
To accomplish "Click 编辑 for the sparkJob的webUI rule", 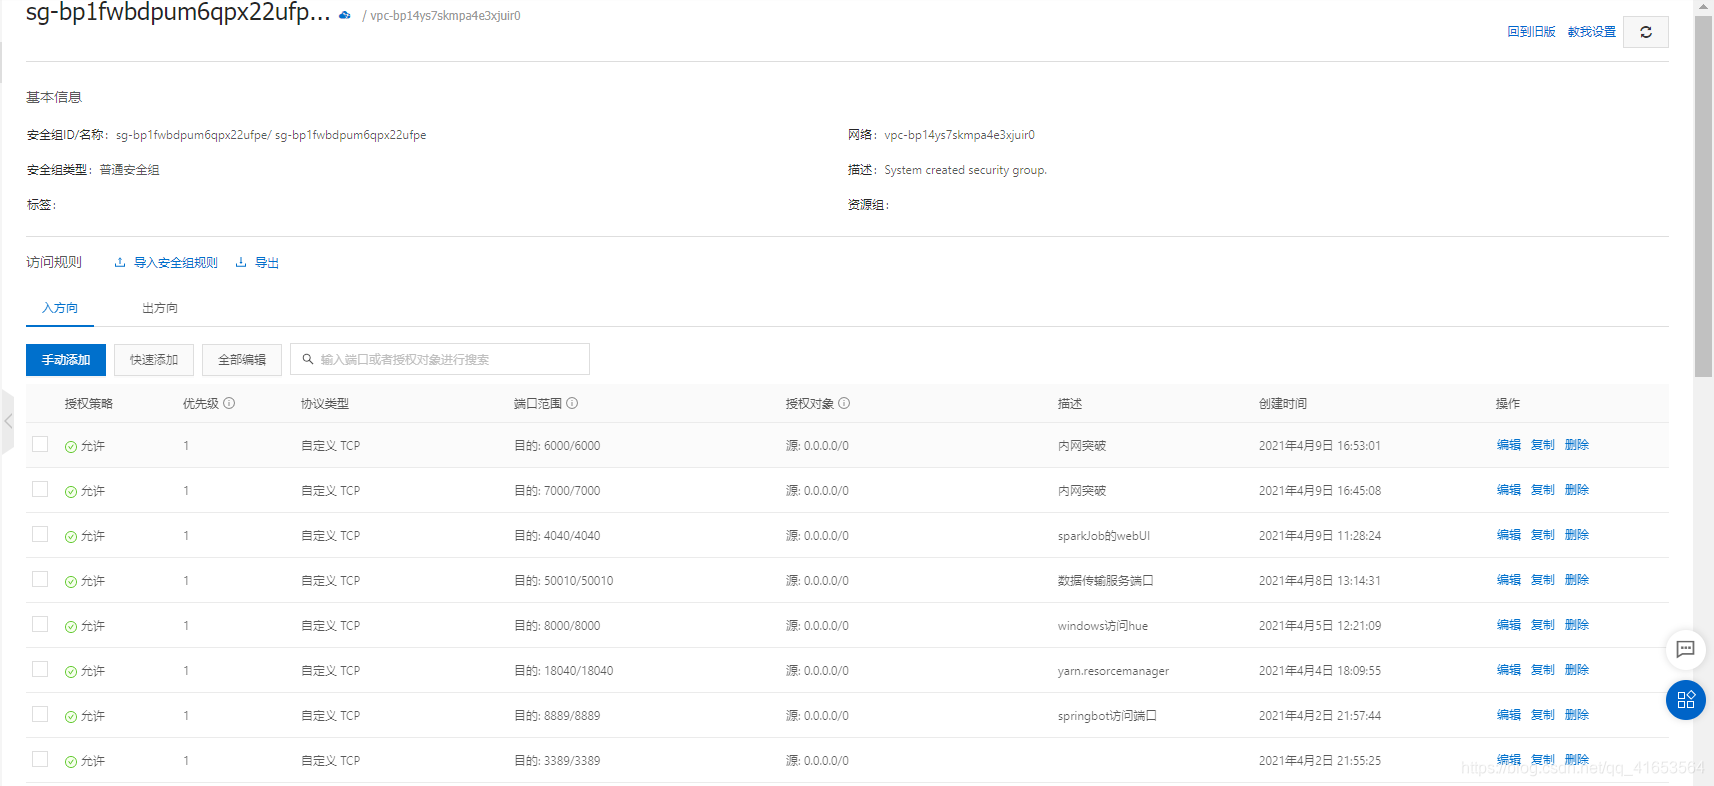I will (1509, 535).
